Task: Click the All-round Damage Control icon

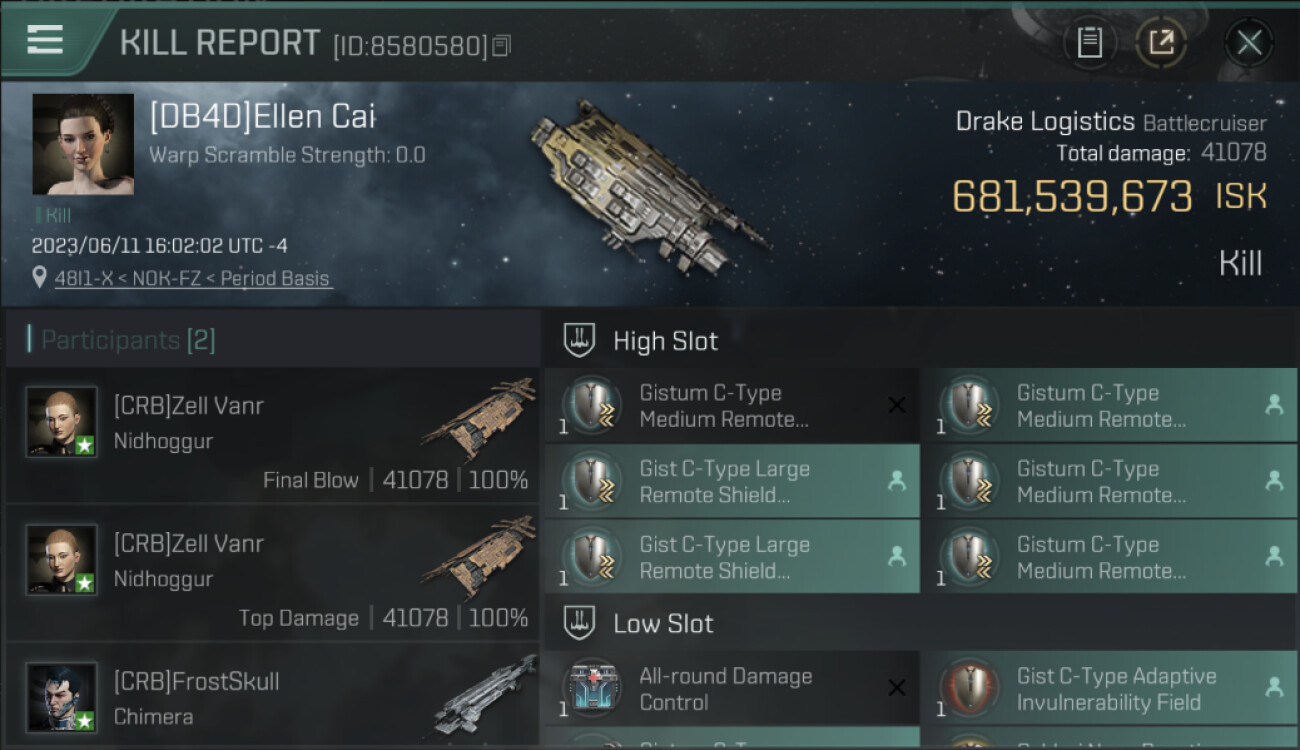Action: pyautogui.click(x=593, y=690)
